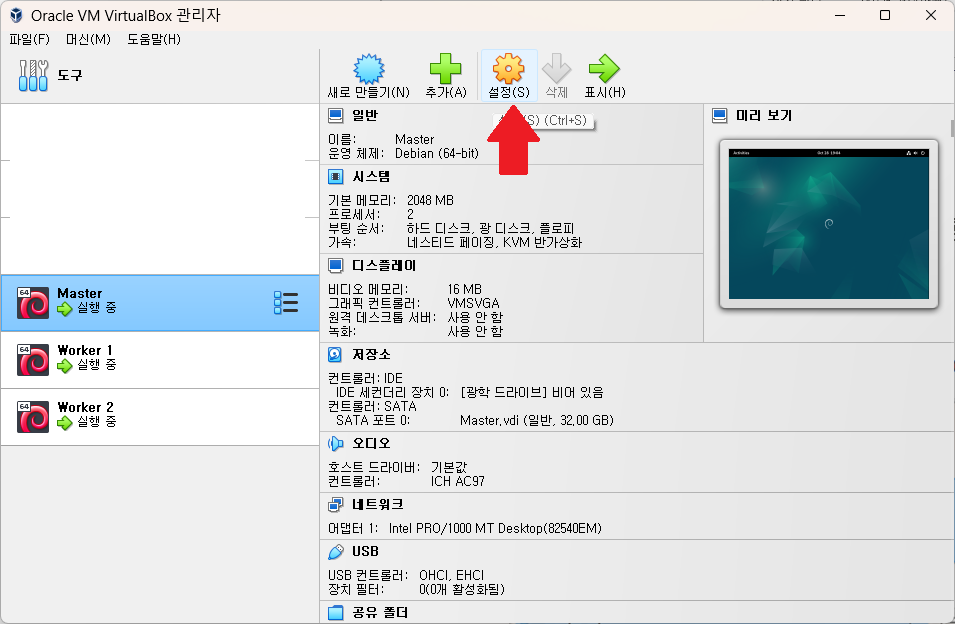This screenshot has height=624, width=955.
Task: Open the USB settings heading
Action: coord(365,552)
